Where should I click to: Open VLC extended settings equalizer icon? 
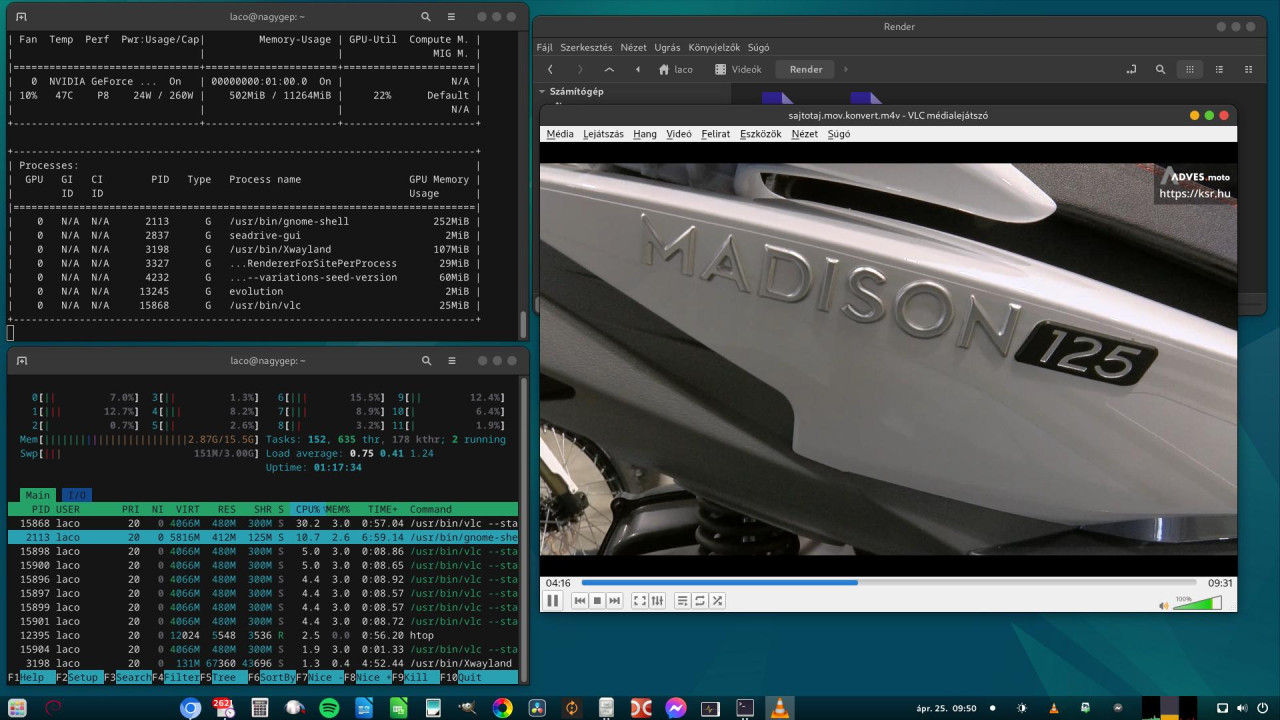[x=657, y=600]
